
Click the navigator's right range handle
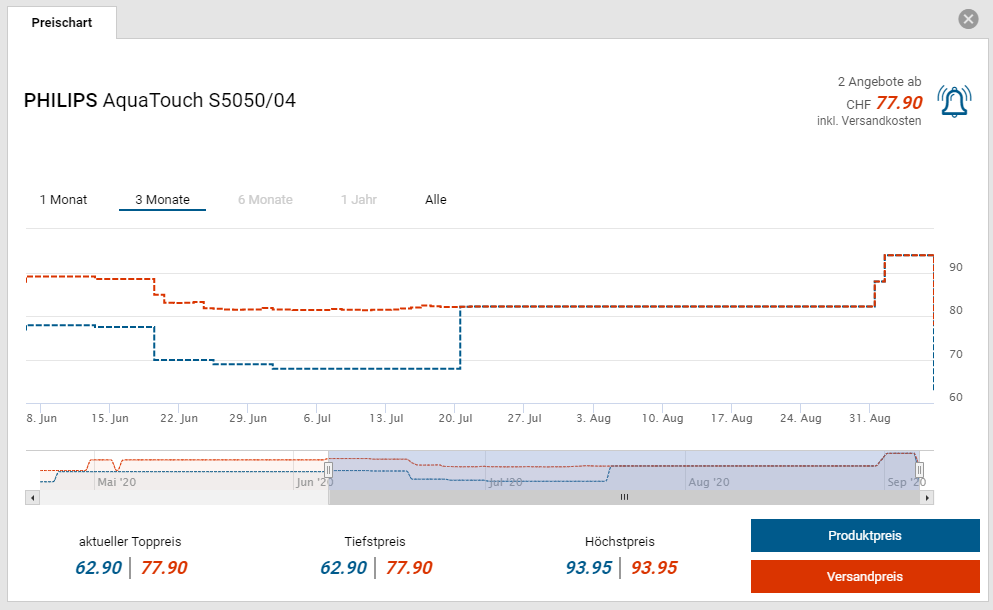920,469
